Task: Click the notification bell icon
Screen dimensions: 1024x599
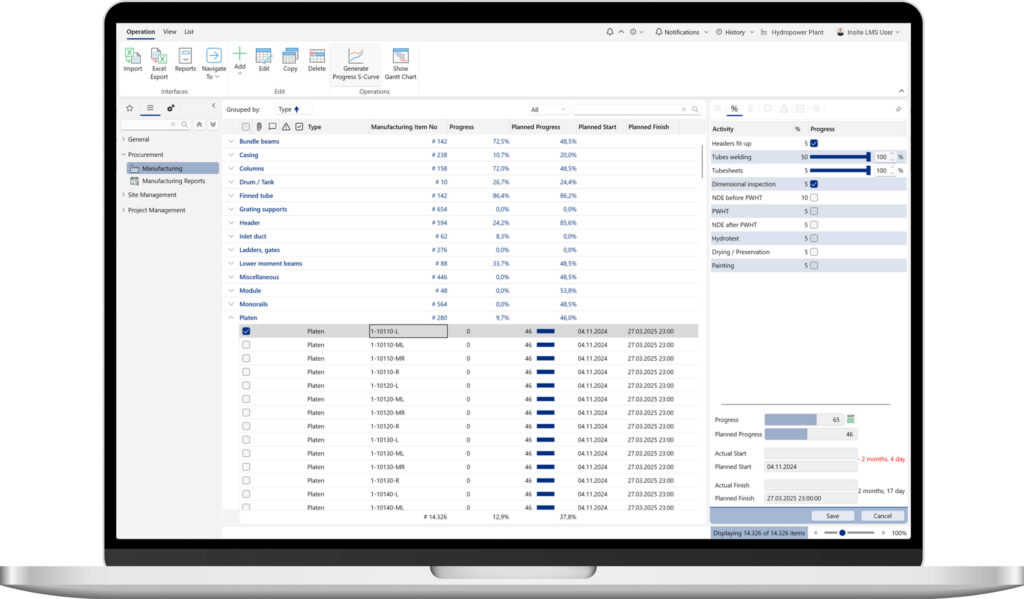Action: point(610,31)
